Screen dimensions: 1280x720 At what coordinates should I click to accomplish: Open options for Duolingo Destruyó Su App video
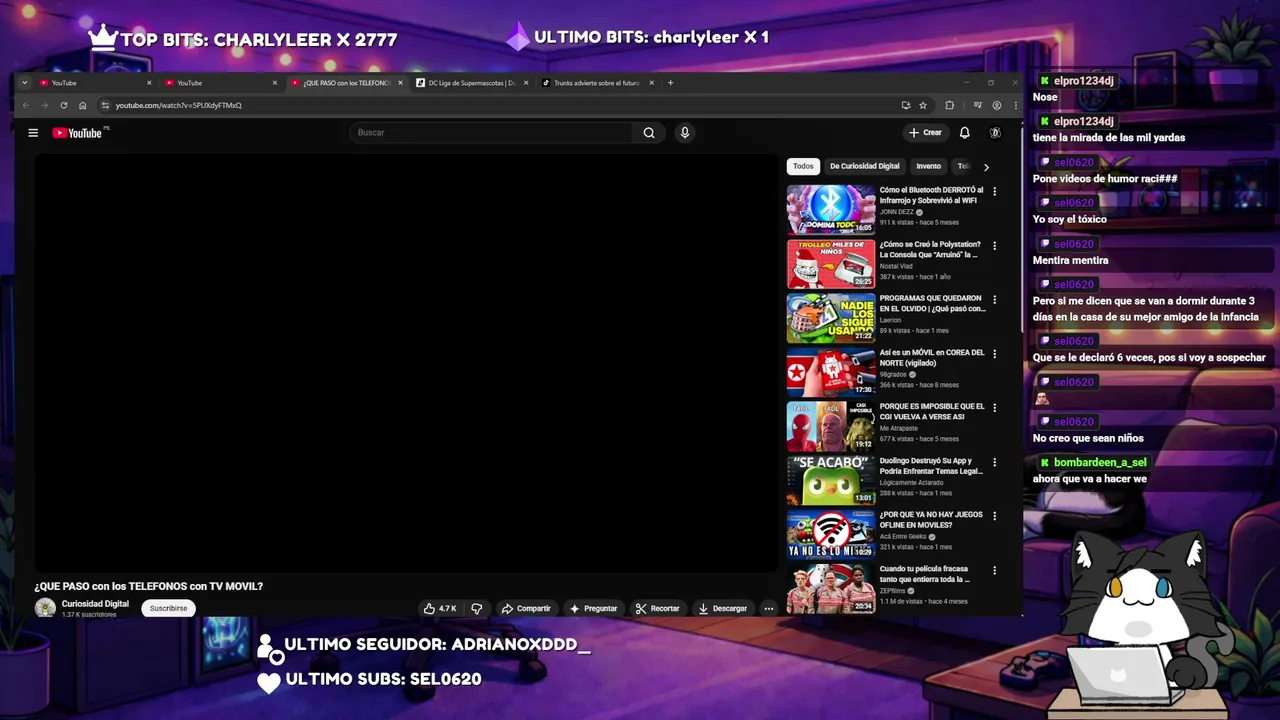tap(994, 462)
